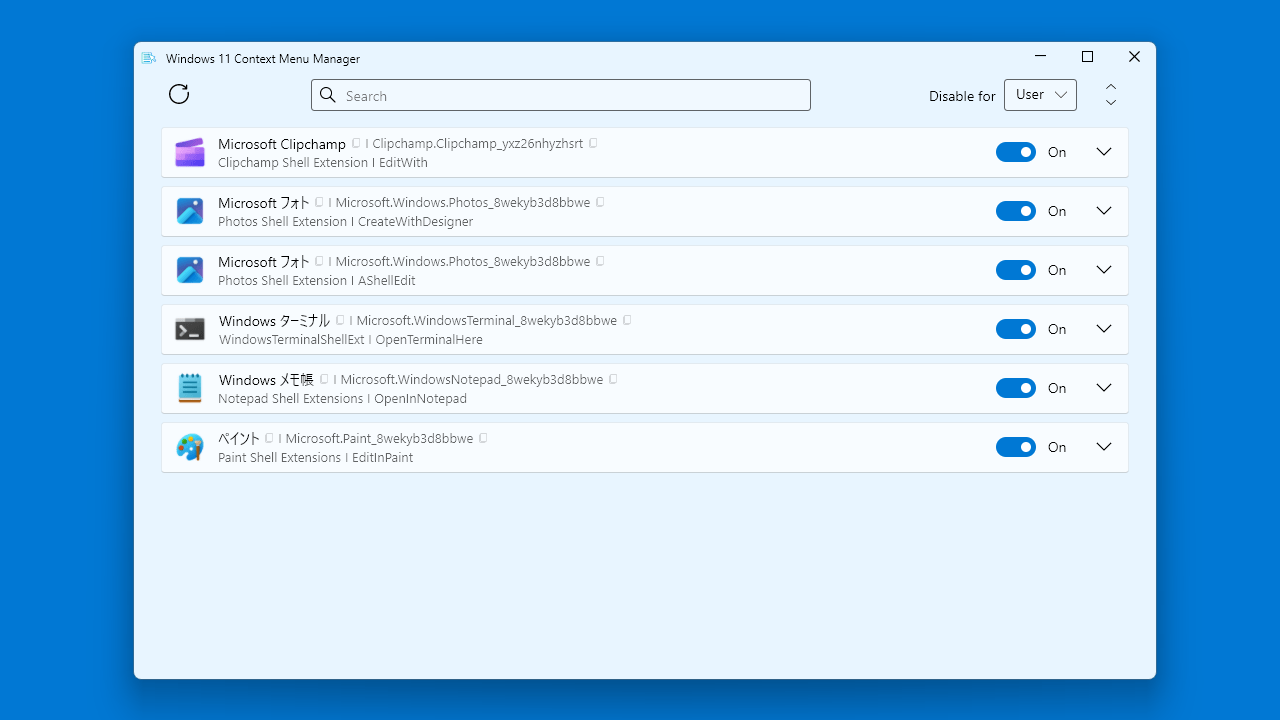Click the Microsoft Clipchamp app icon

(189, 152)
